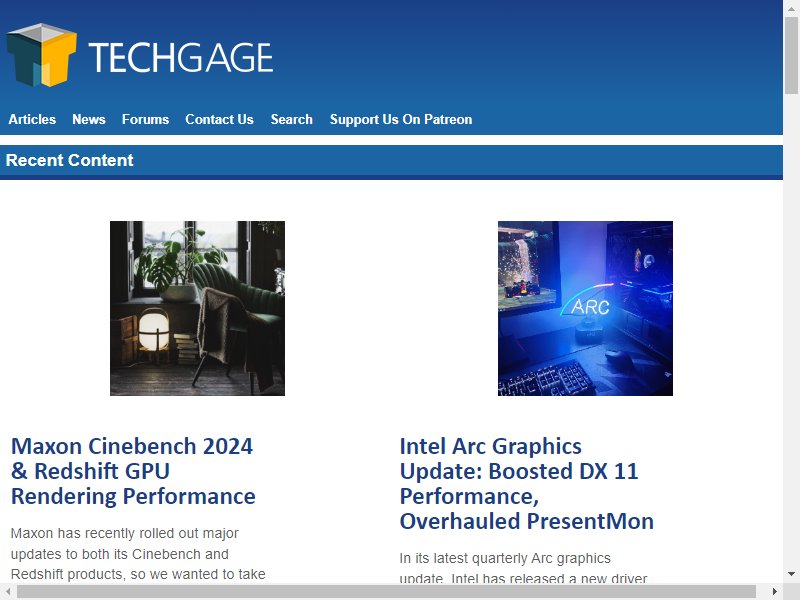800x600 pixels.
Task: Select Contact Us in the navigation
Action: pyautogui.click(x=219, y=119)
